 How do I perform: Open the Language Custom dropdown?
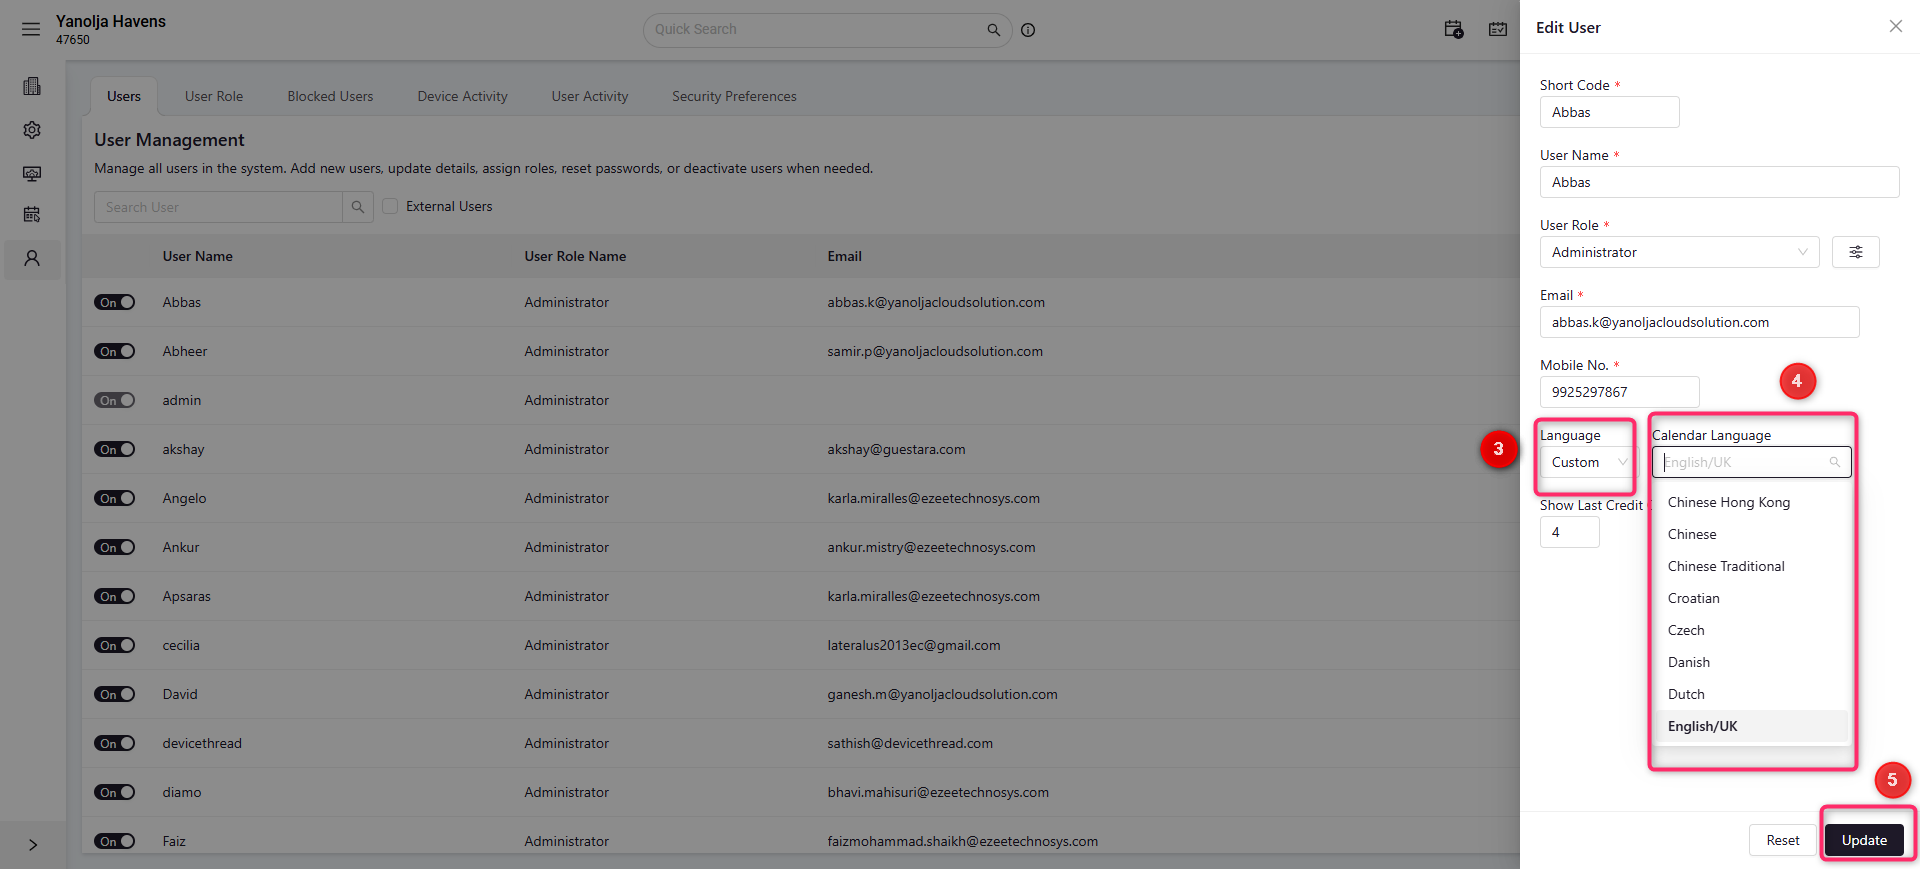pyautogui.click(x=1587, y=462)
